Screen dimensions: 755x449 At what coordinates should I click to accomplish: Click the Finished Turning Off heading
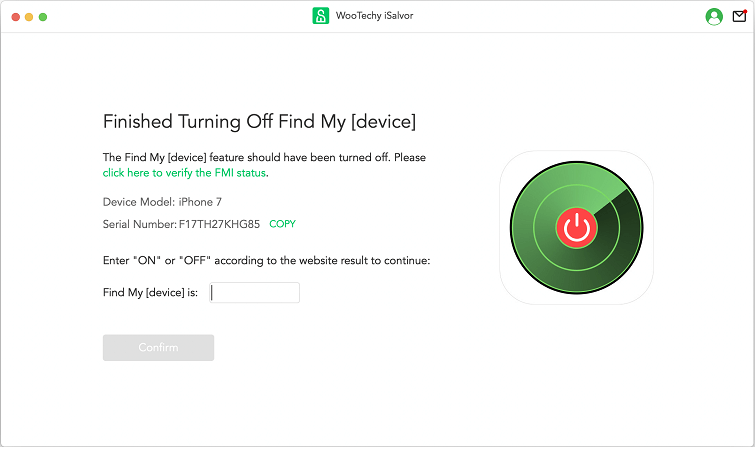[x=259, y=122]
